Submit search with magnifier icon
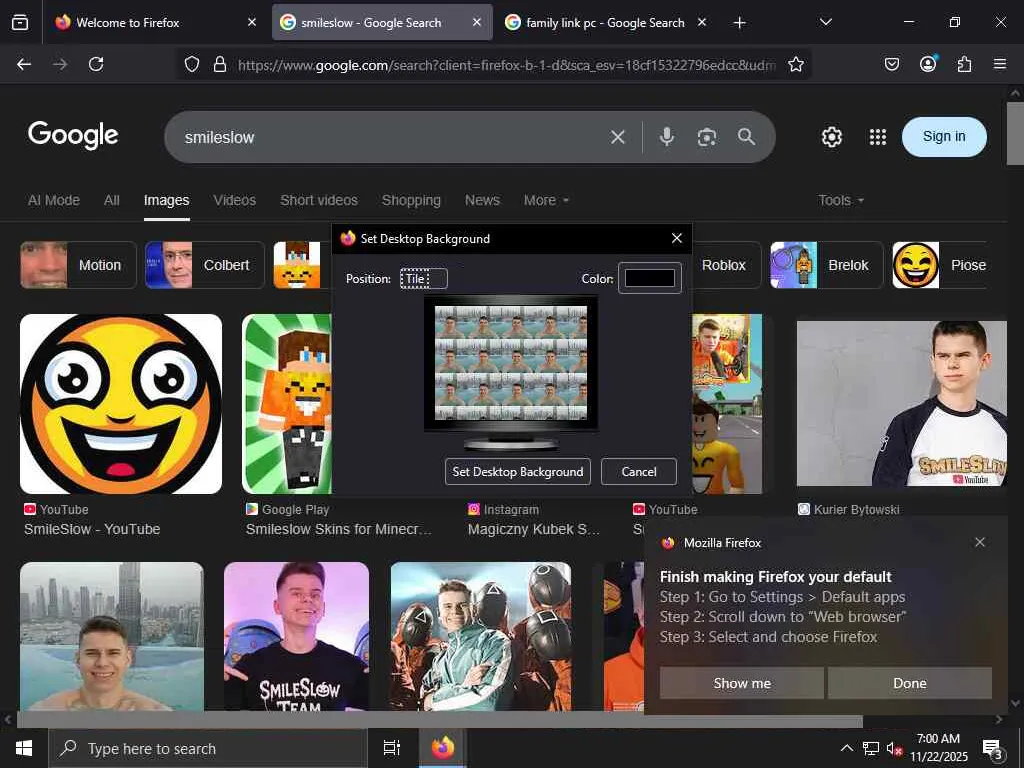This screenshot has height=768, width=1024. pyautogui.click(x=746, y=136)
